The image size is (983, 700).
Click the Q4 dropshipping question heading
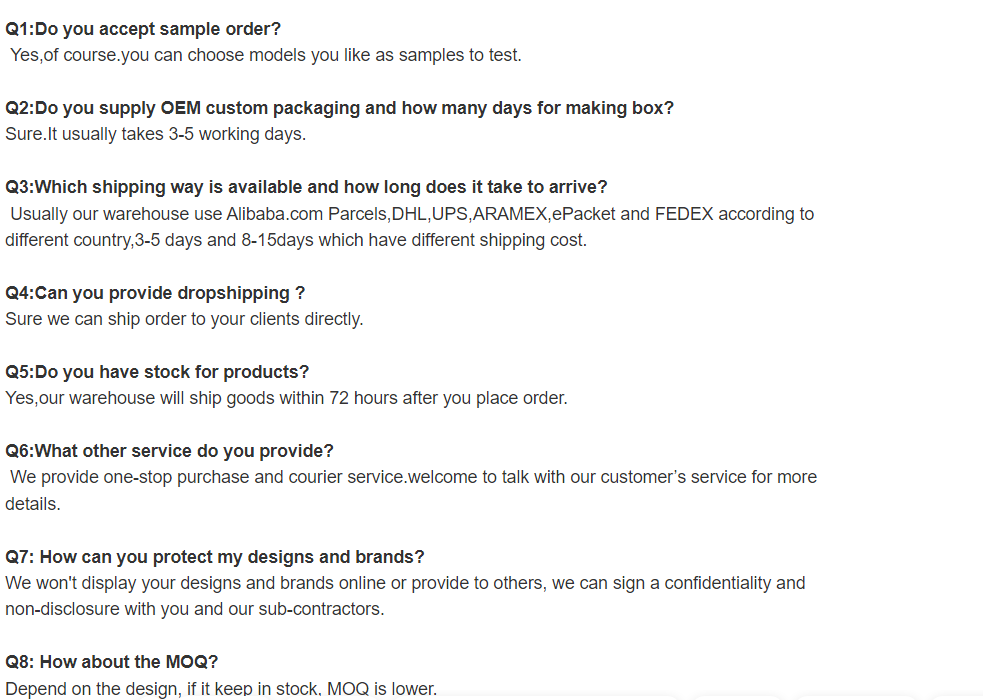155,293
